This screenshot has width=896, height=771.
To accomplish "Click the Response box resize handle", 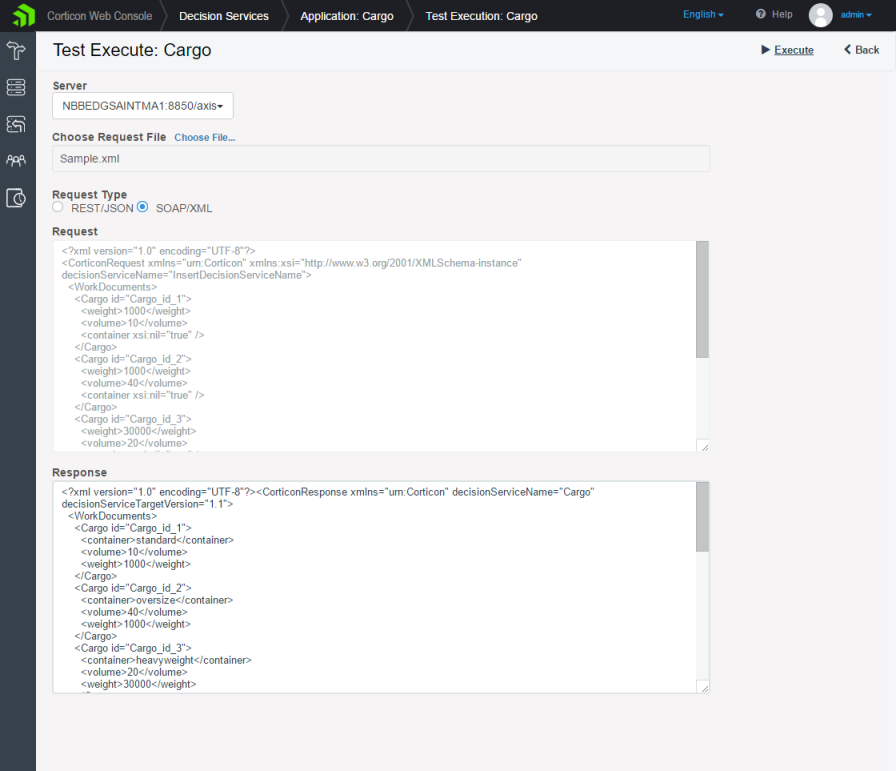I will (x=704, y=688).
